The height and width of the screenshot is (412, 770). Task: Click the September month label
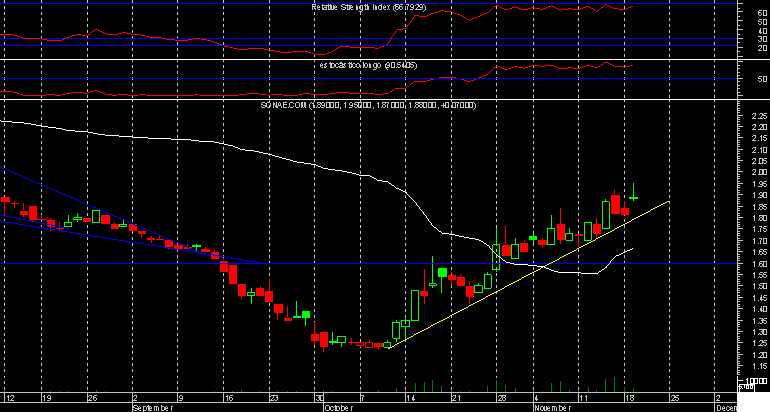click(x=153, y=408)
